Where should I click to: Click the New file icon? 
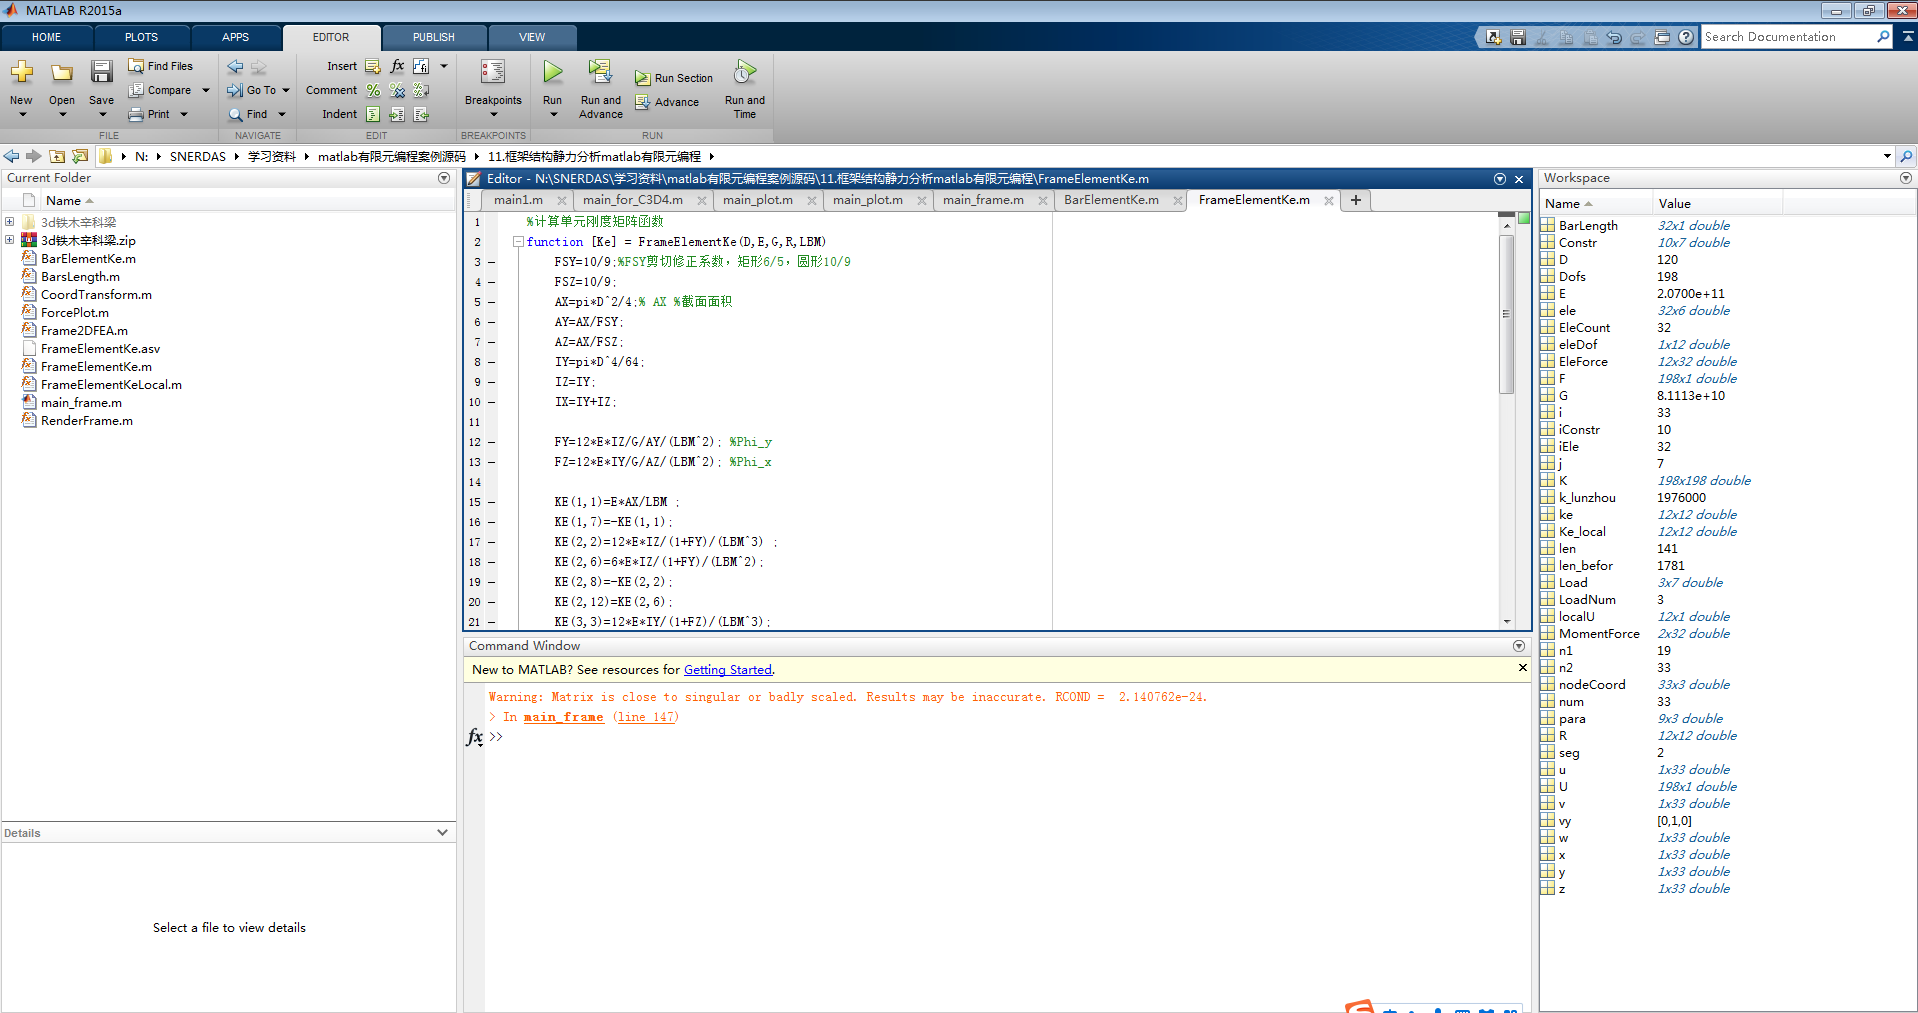pyautogui.click(x=21, y=73)
